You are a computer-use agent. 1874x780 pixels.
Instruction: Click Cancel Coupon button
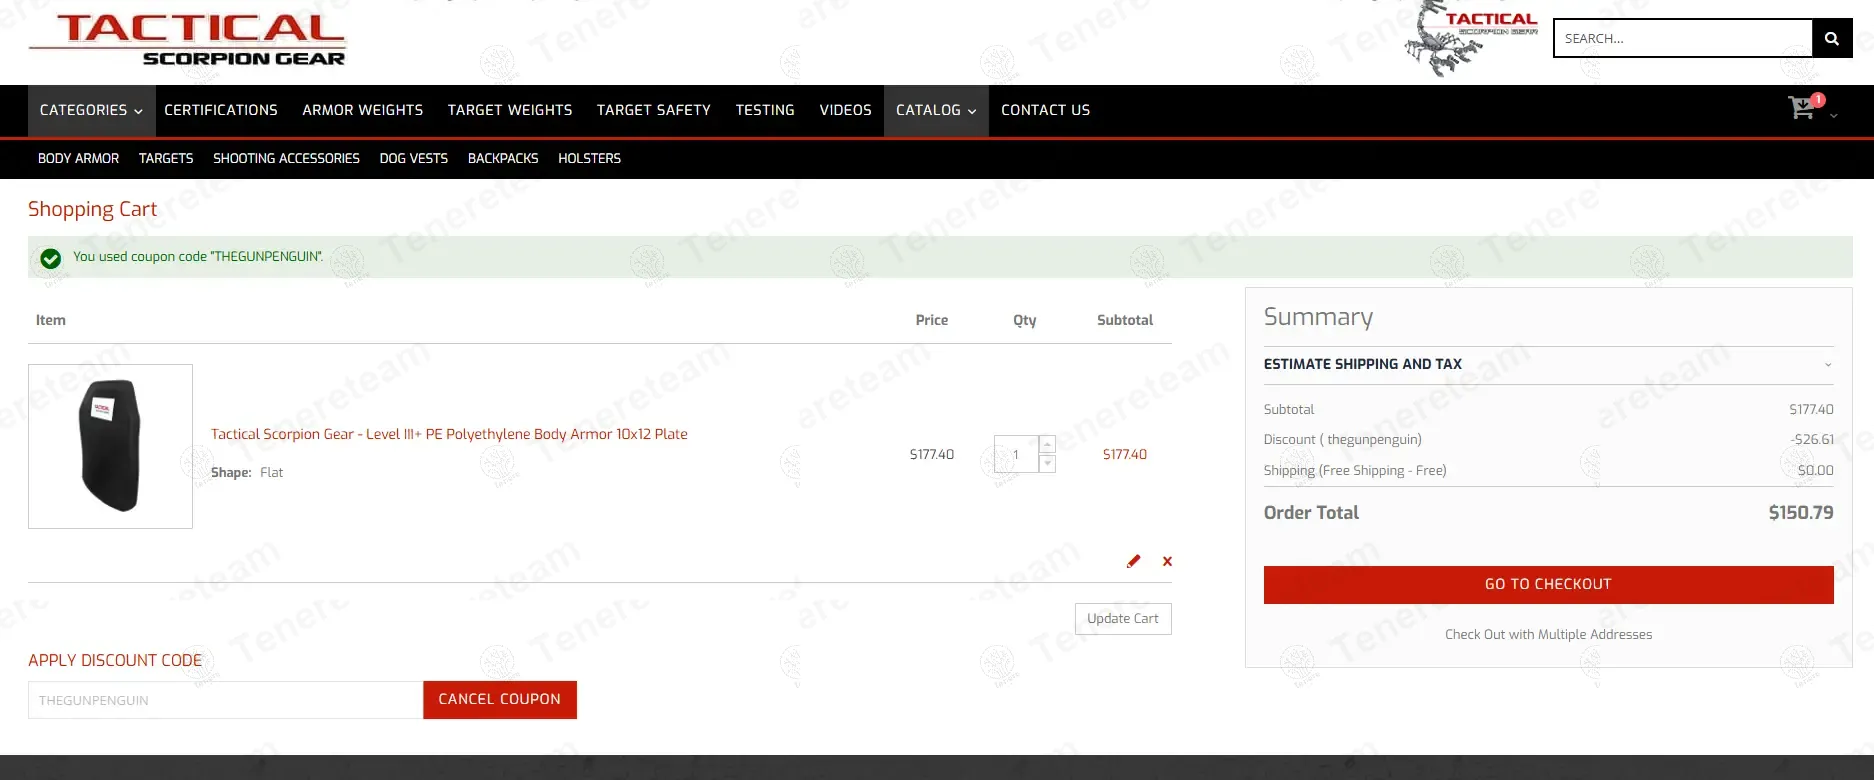(500, 699)
